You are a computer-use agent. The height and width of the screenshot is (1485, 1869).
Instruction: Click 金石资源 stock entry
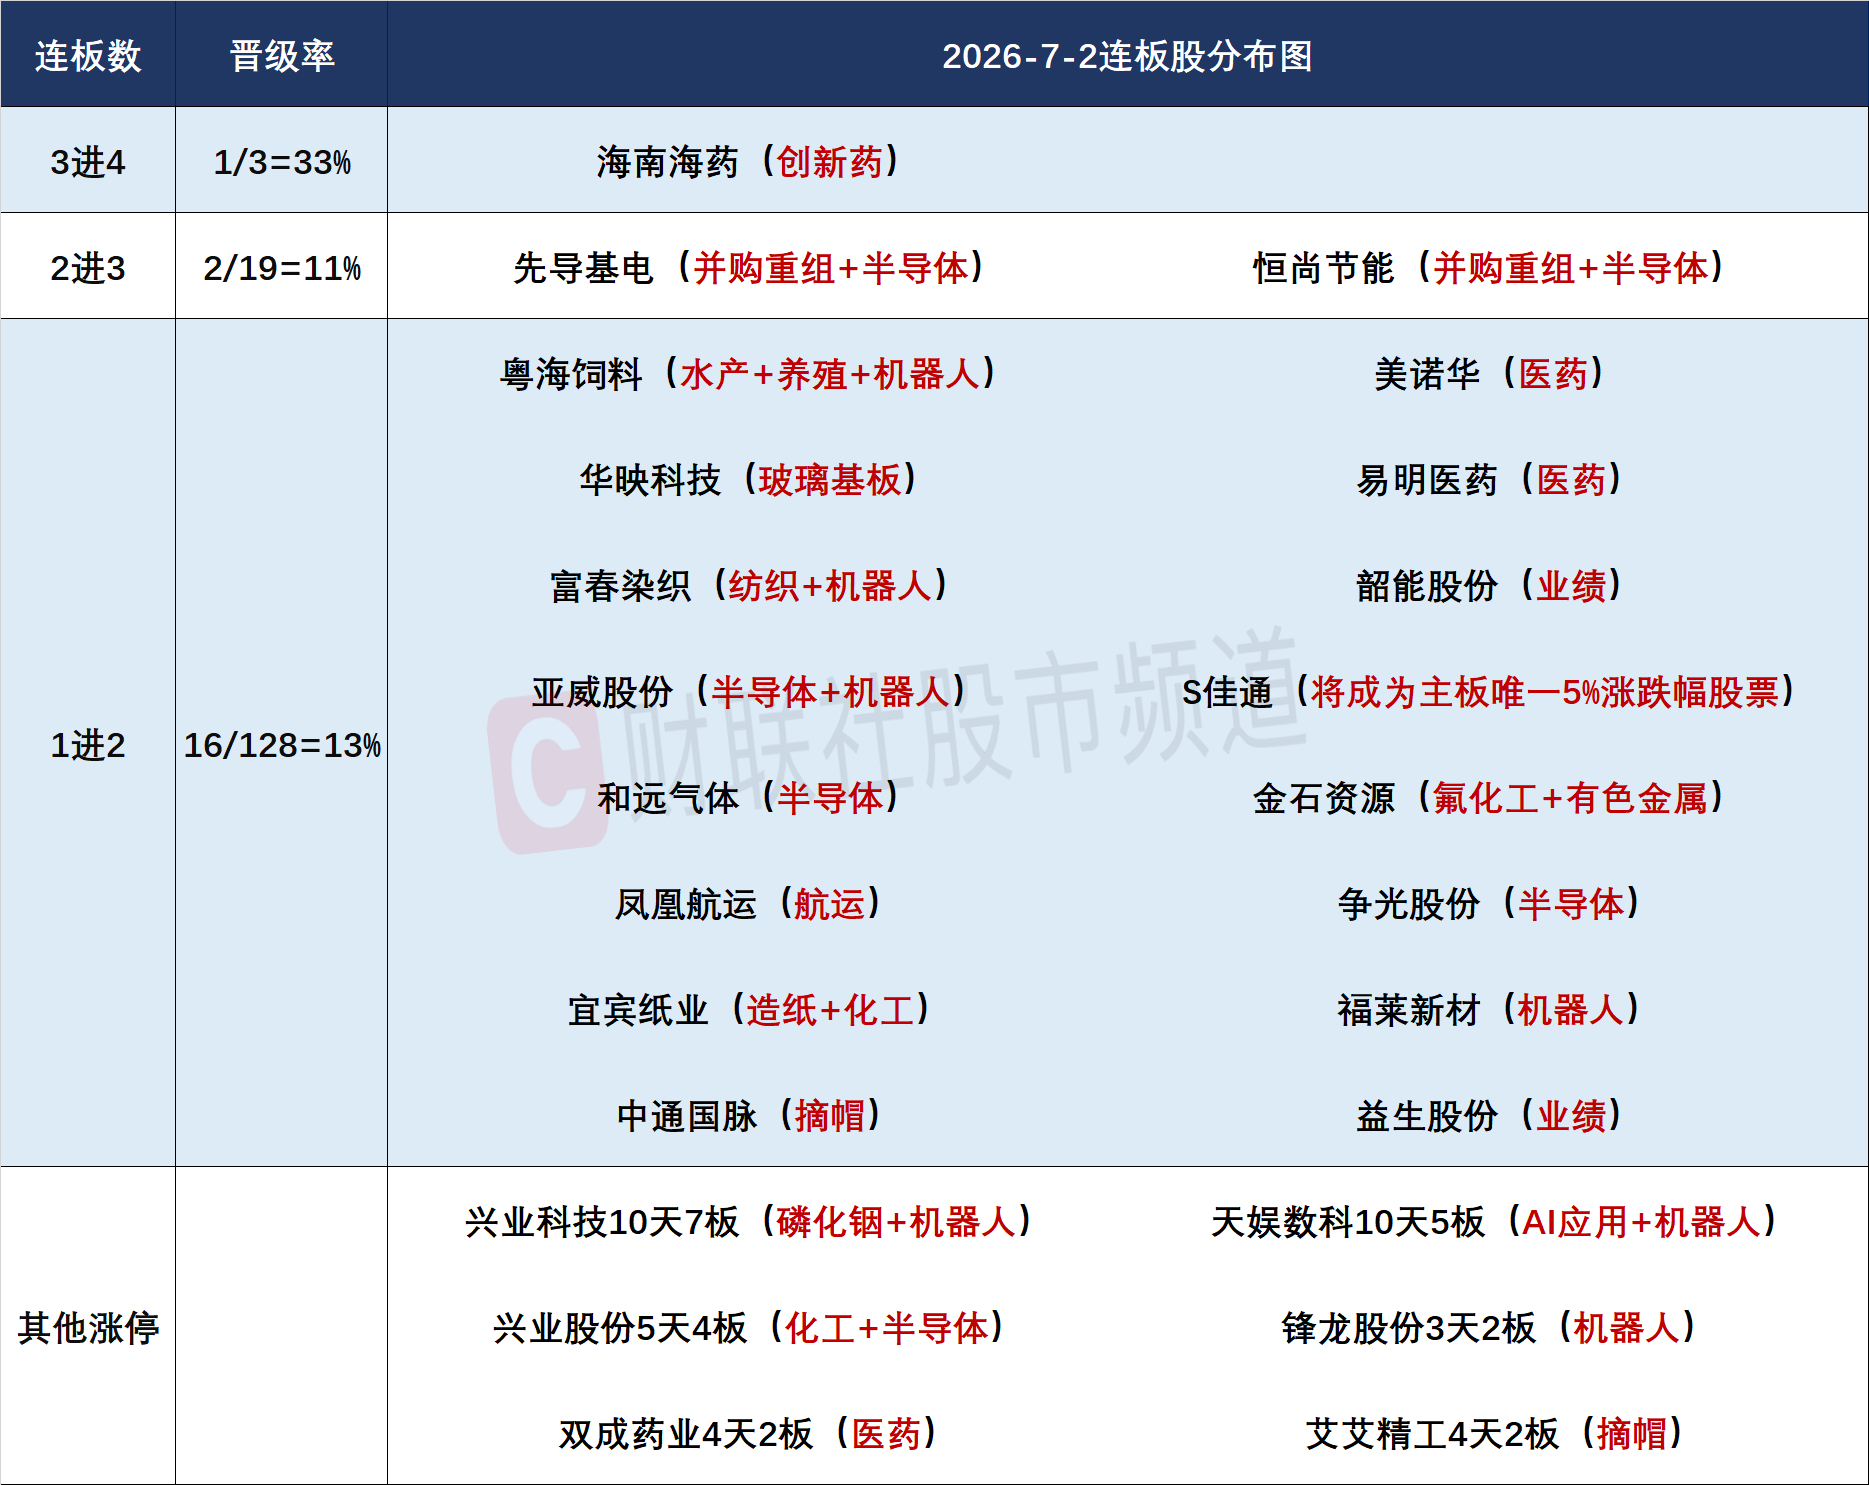click(x=1488, y=797)
